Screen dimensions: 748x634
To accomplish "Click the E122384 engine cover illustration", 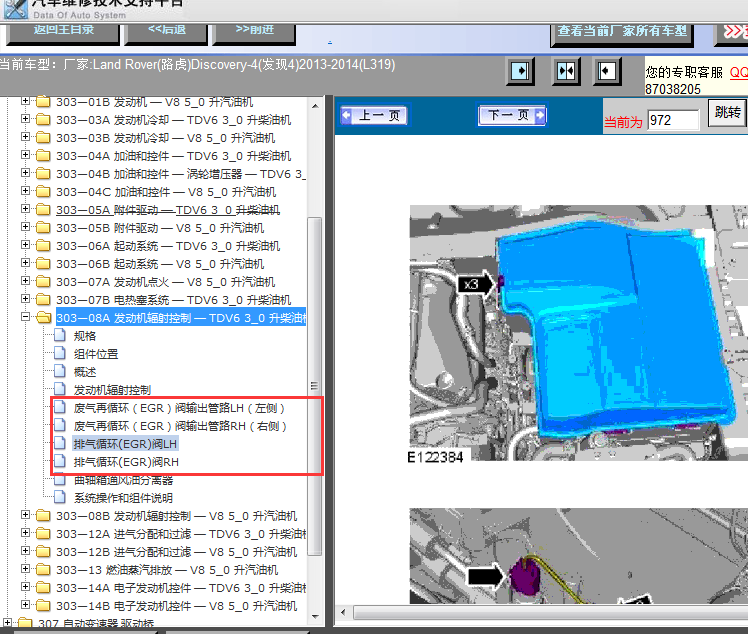I will click(579, 333).
